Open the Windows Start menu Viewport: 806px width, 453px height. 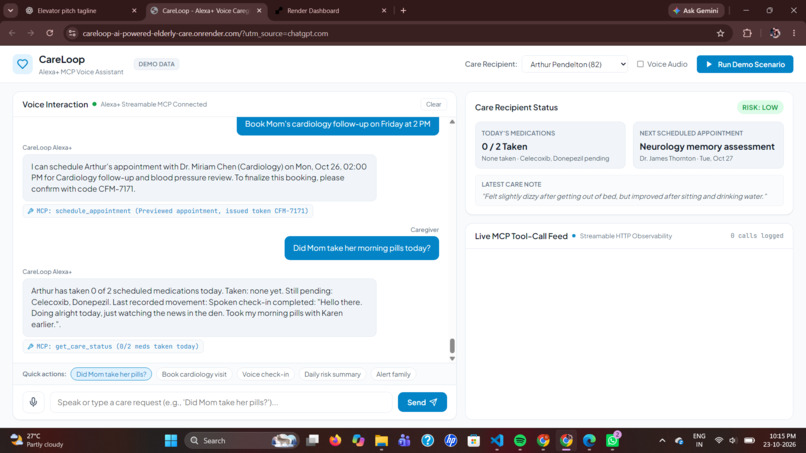point(171,441)
